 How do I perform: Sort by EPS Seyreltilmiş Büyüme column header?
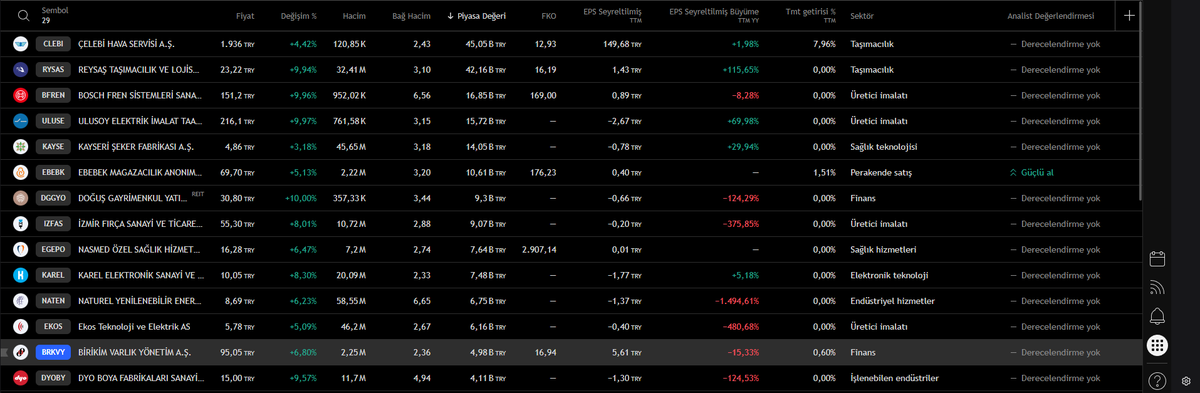tap(714, 16)
